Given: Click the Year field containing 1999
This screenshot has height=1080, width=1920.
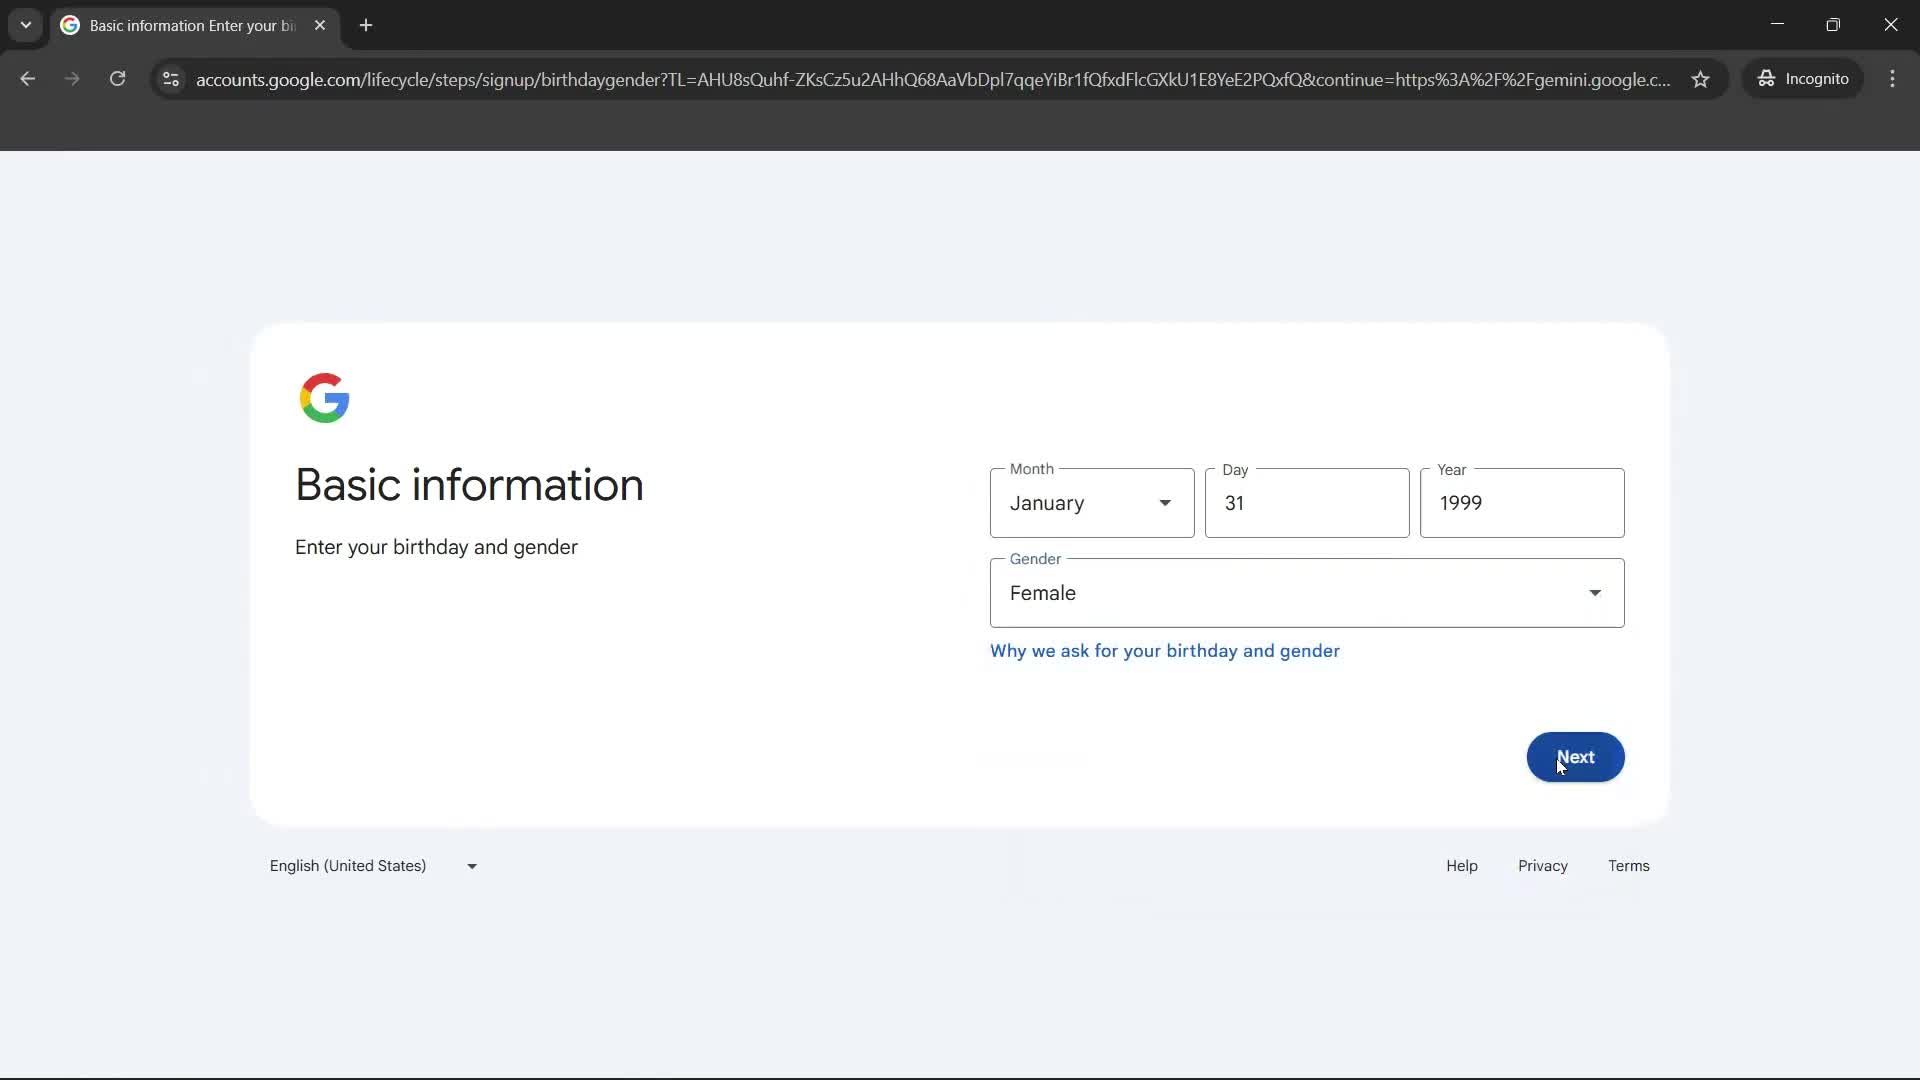Looking at the screenshot, I should [1522, 503].
